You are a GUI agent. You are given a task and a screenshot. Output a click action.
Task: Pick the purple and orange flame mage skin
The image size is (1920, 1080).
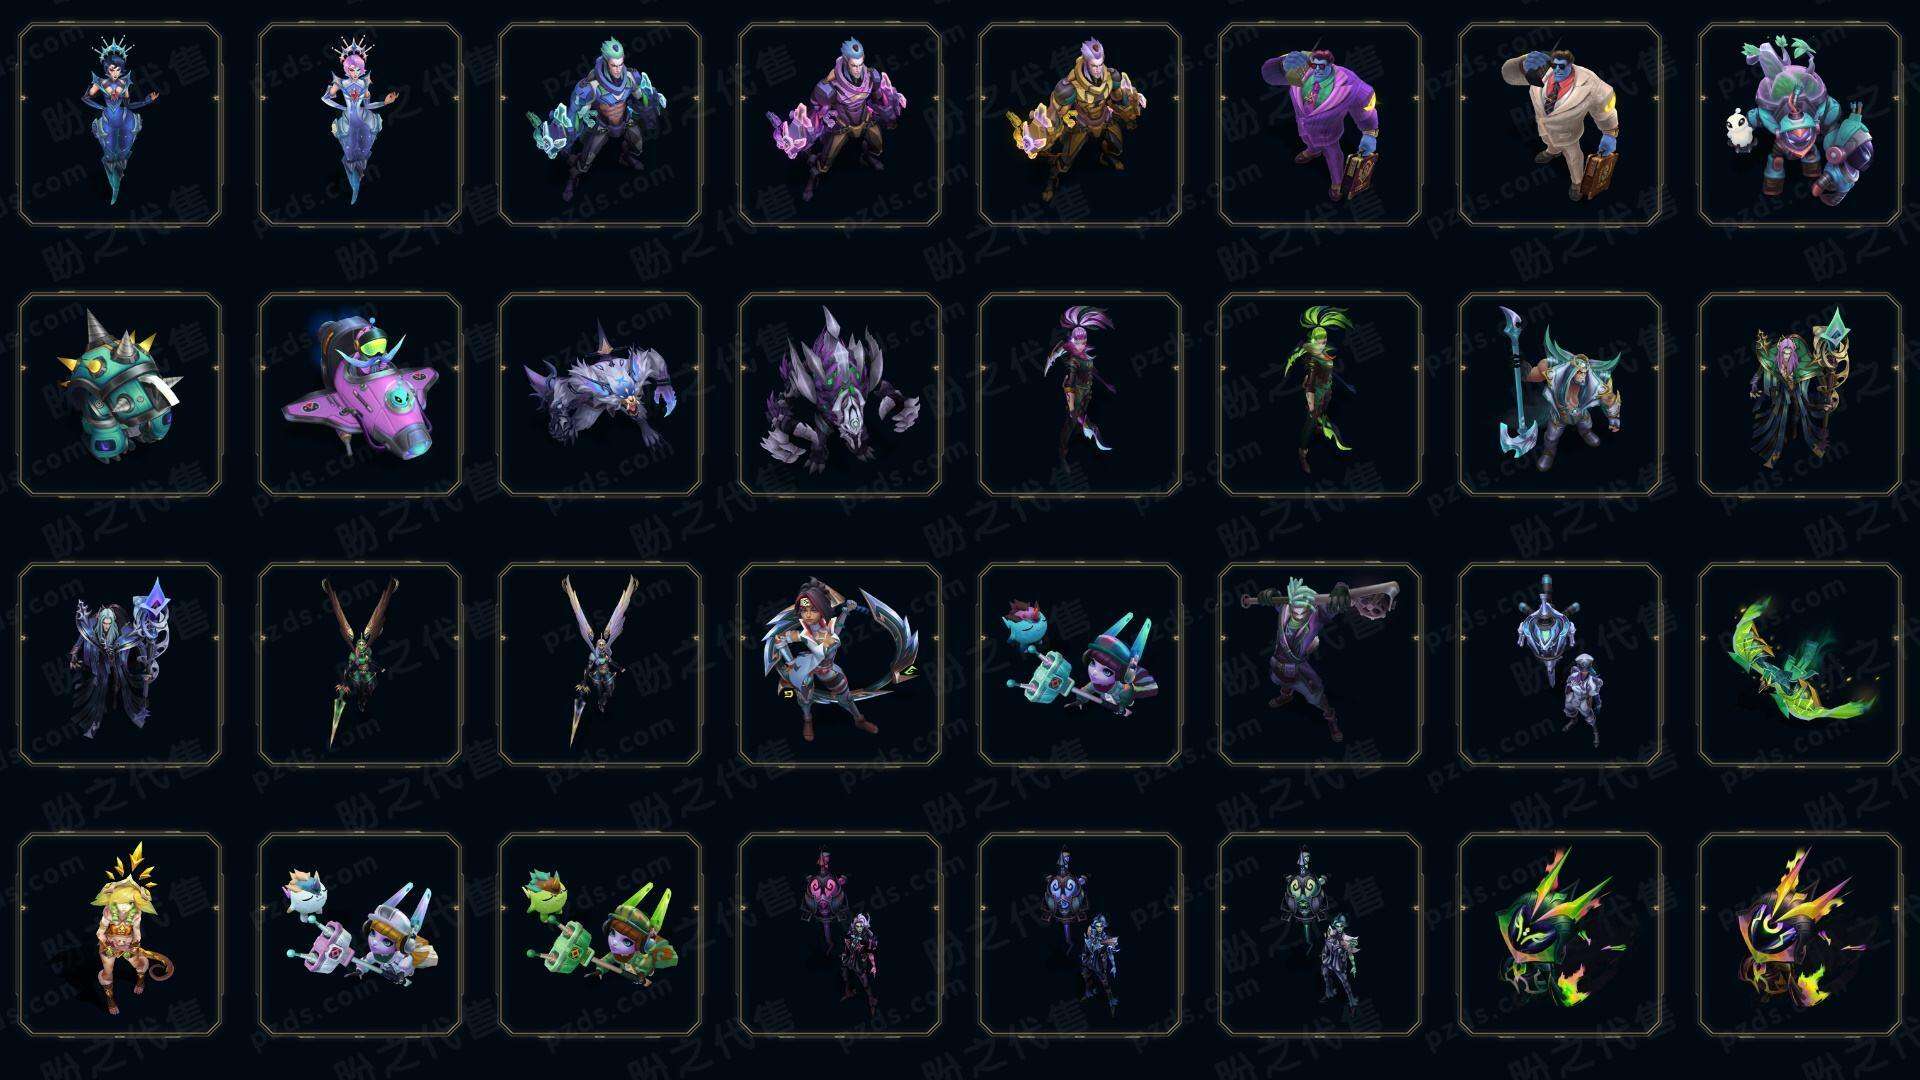(x=1800, y=934)
